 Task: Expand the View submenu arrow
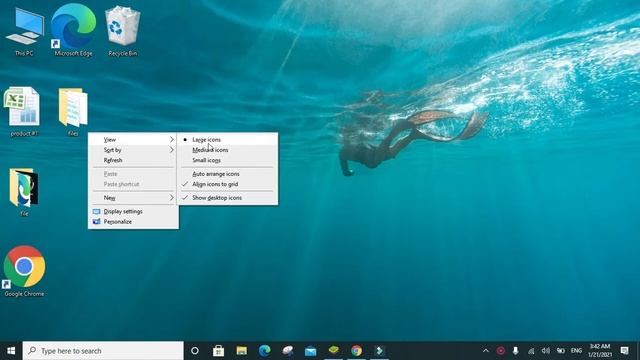pyautogui.click(x=171, y=140)
